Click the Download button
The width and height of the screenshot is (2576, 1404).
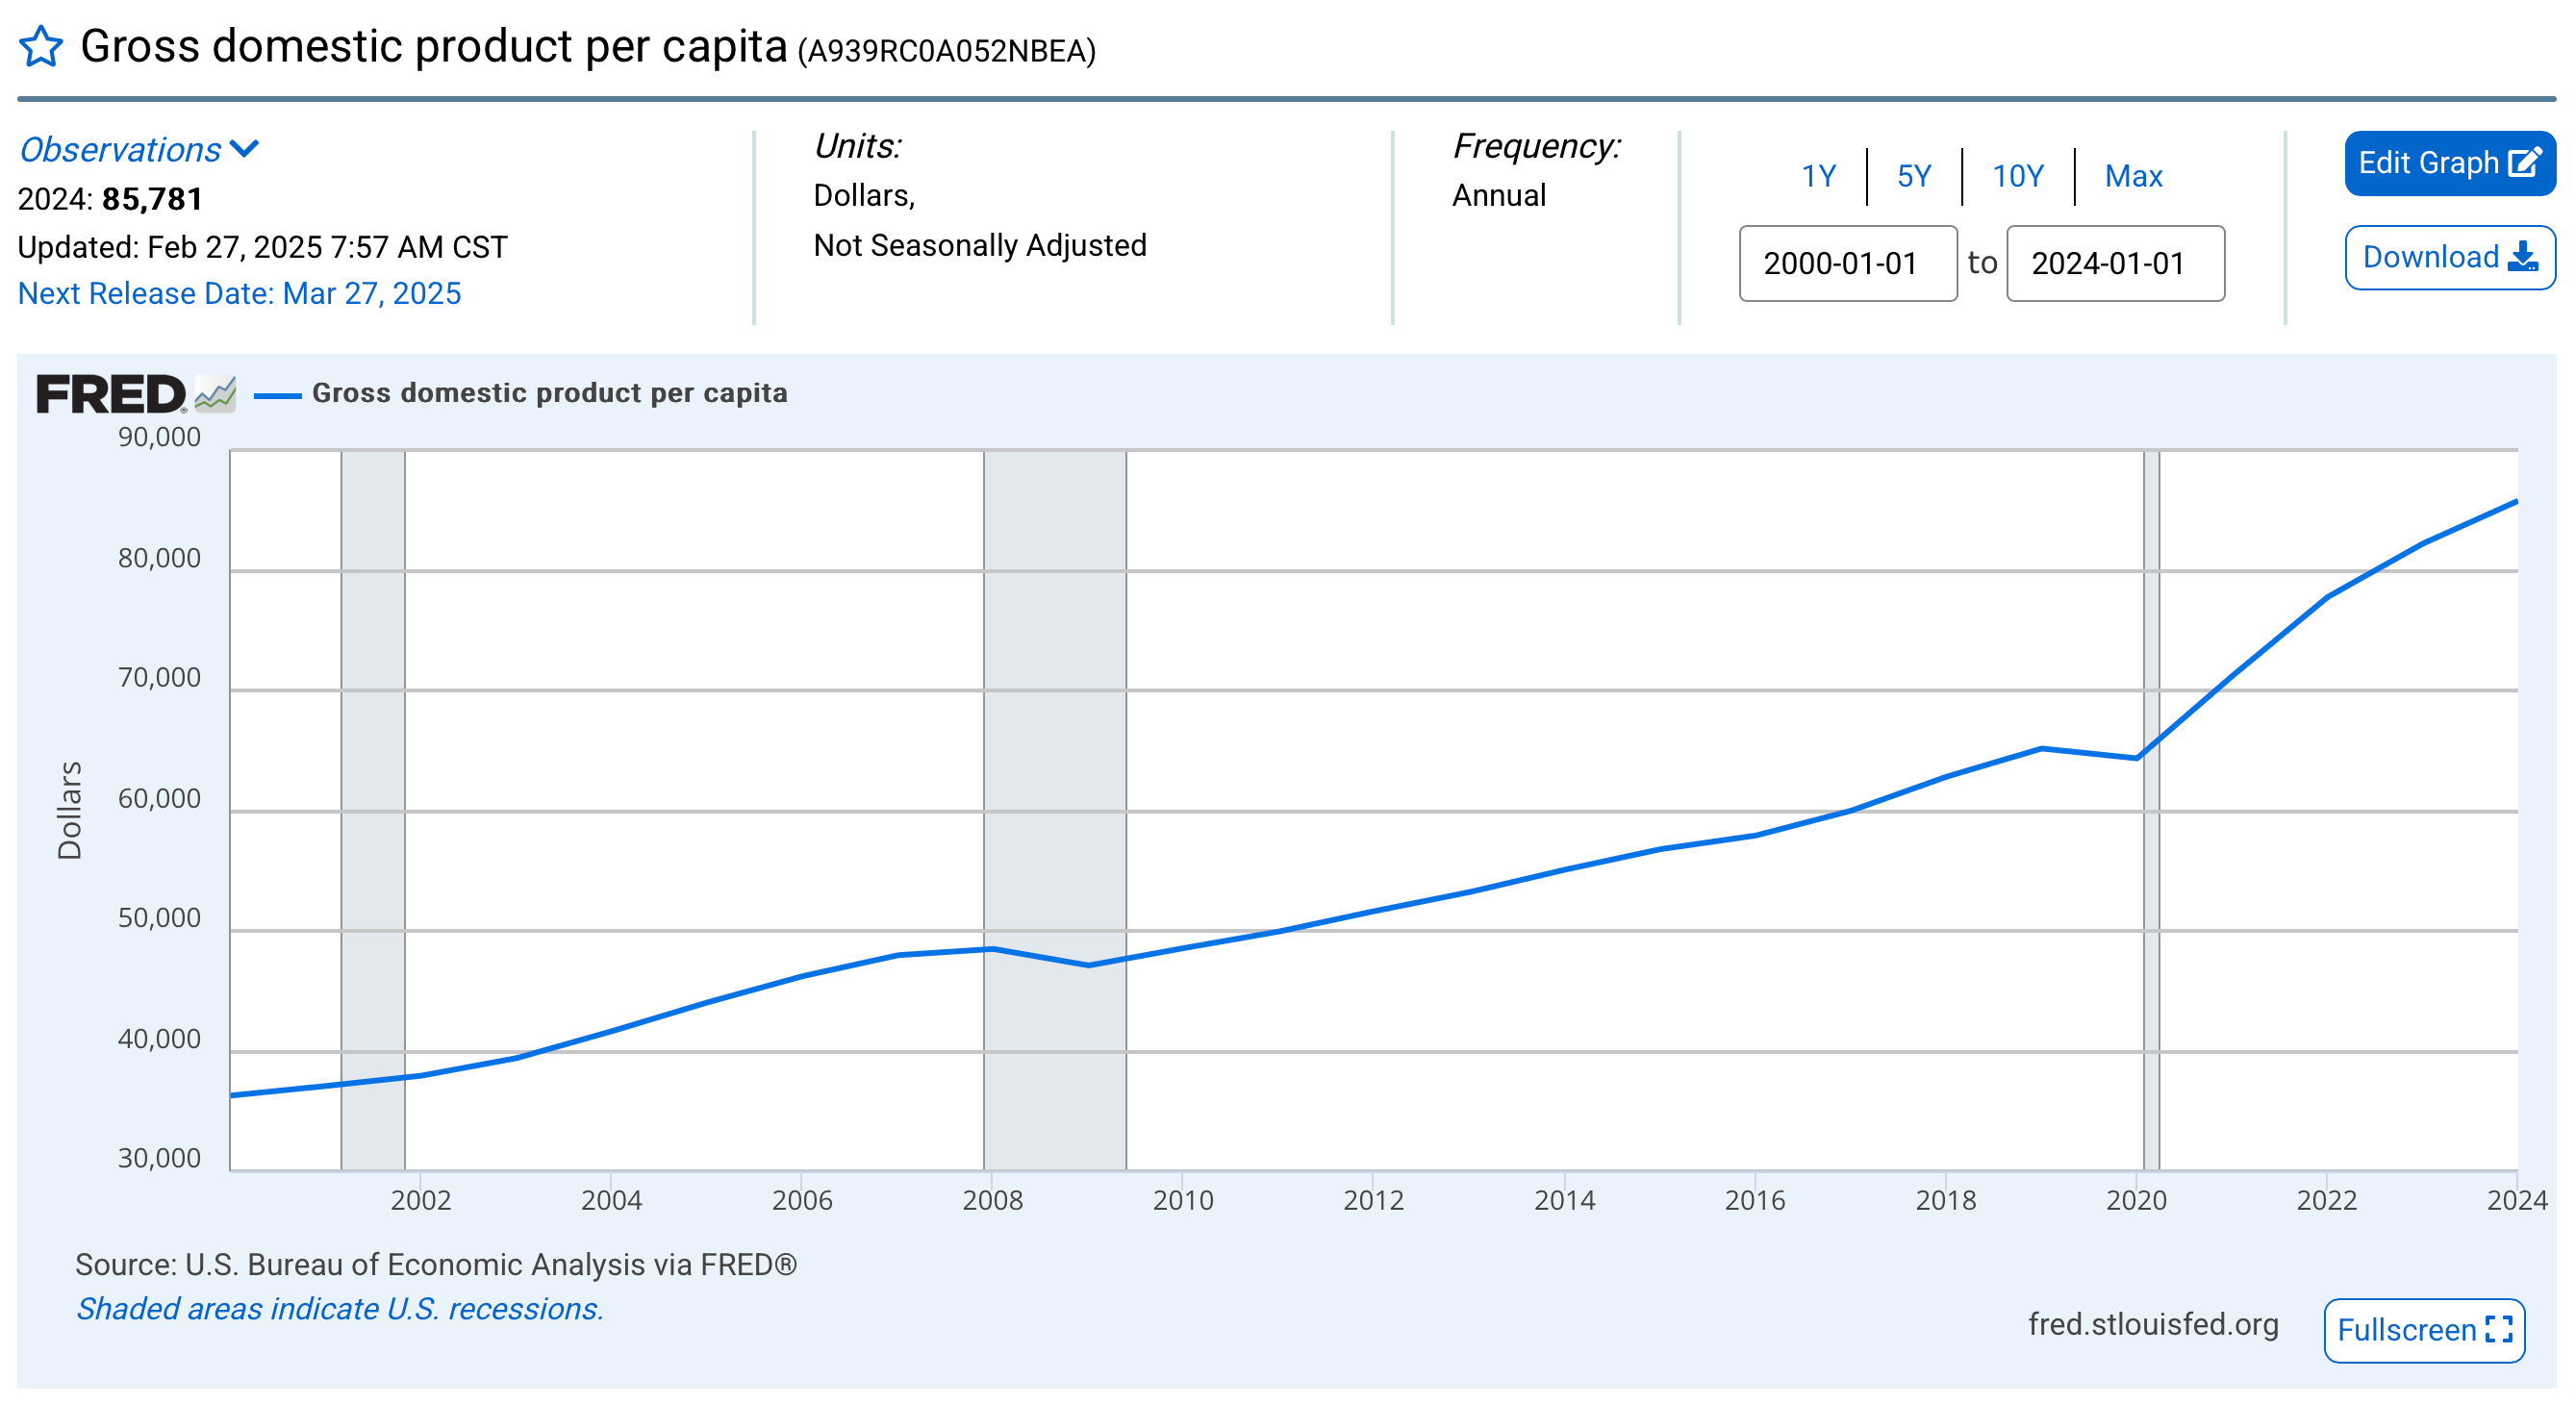coord(2448,258)
